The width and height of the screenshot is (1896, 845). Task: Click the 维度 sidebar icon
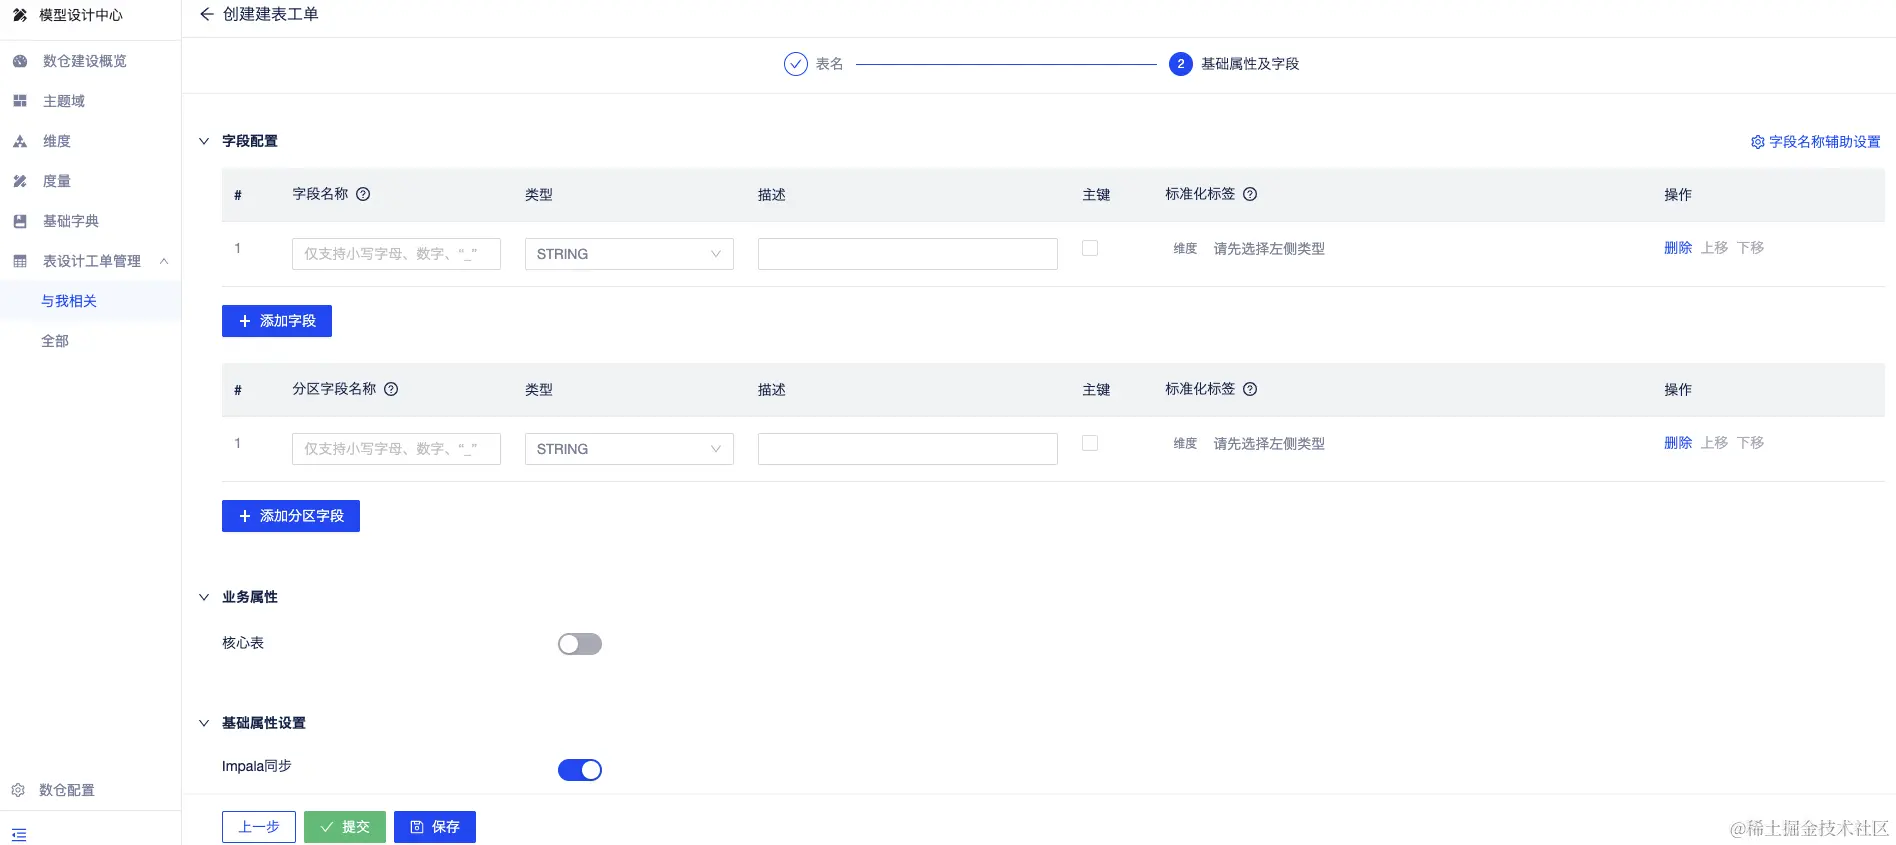click(20, 141)
